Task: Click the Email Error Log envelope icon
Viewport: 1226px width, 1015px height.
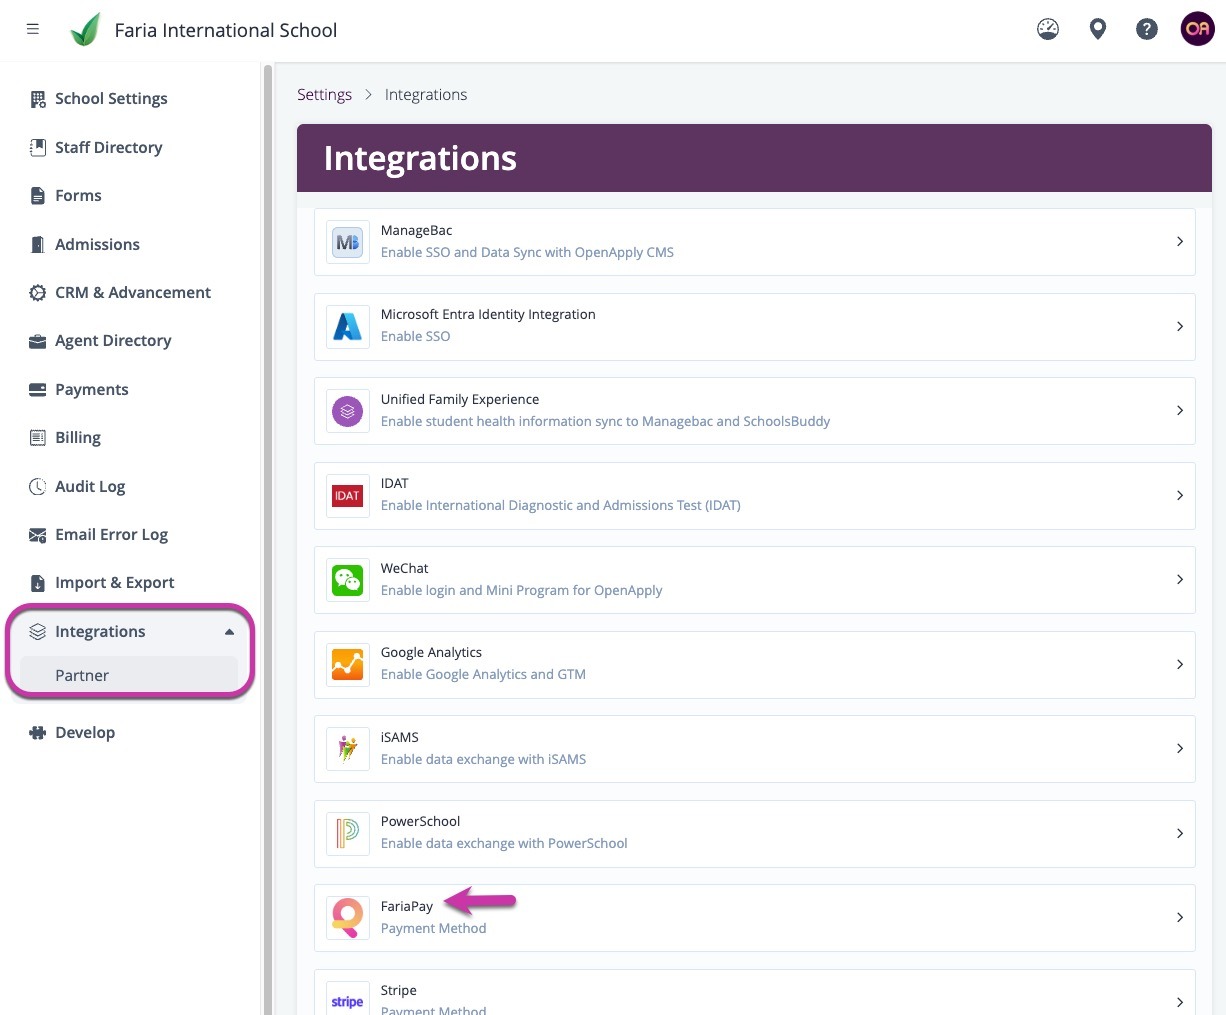Action: pyautogui.click(x=38, y=535)
